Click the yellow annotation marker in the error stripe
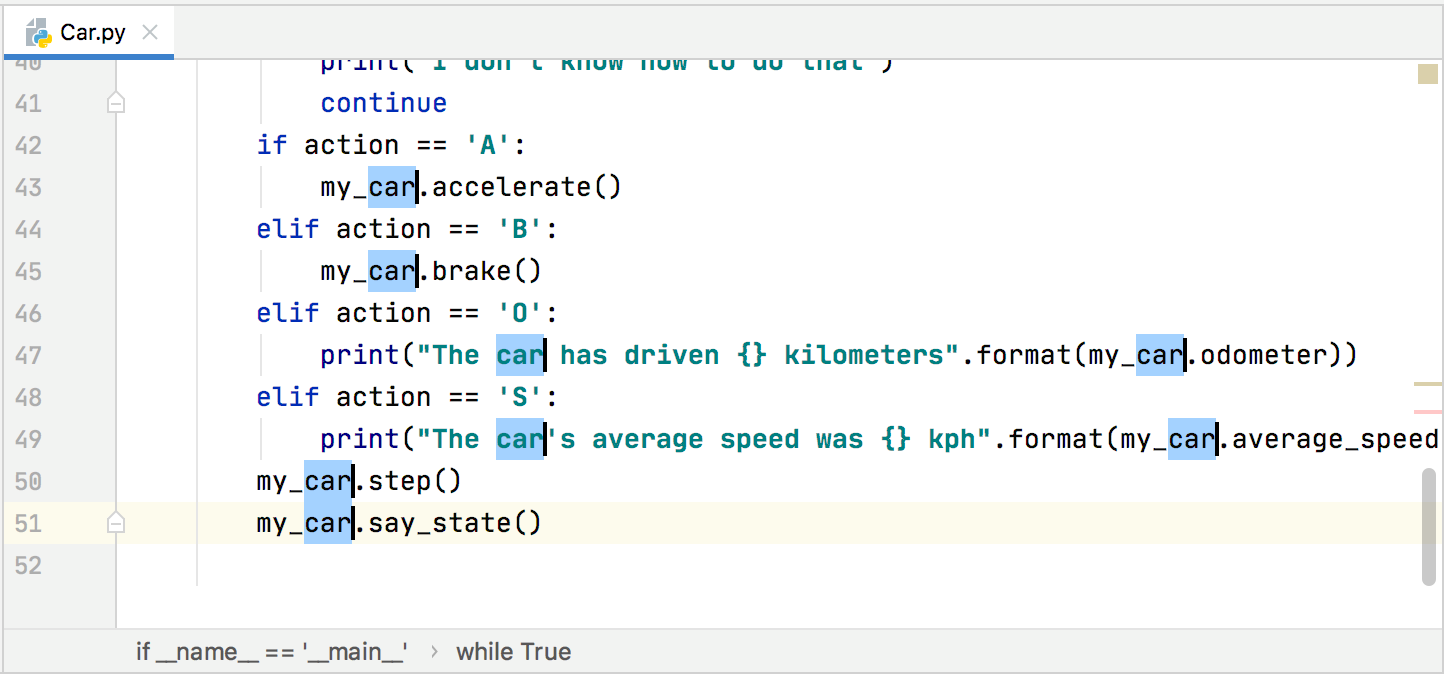Viewport: 1444px width, 674px height. (x=1429, y=75)
